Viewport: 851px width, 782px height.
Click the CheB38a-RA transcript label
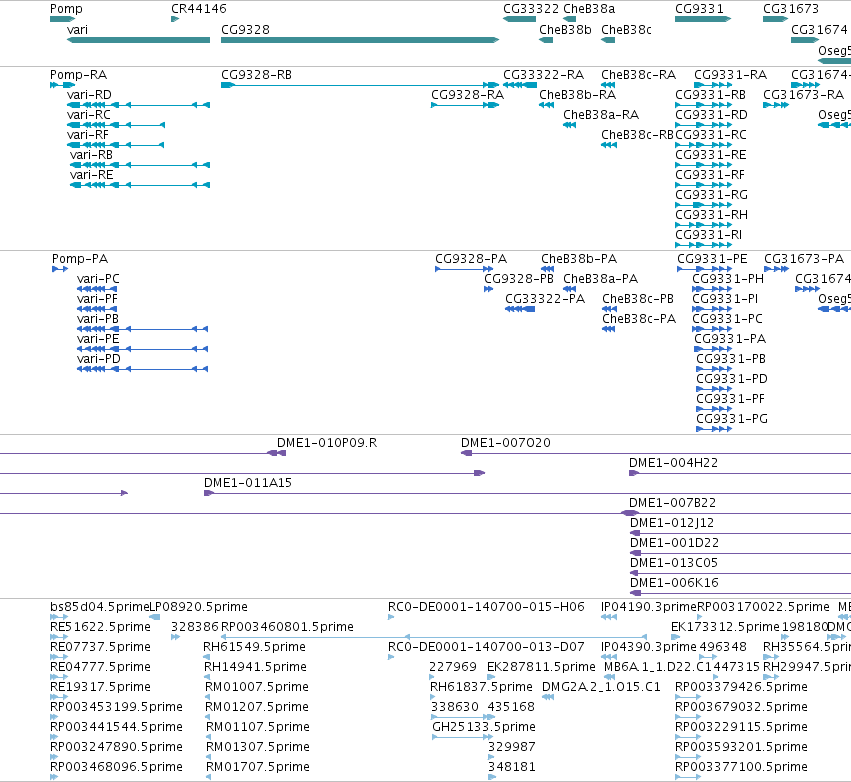click(601, 115)
